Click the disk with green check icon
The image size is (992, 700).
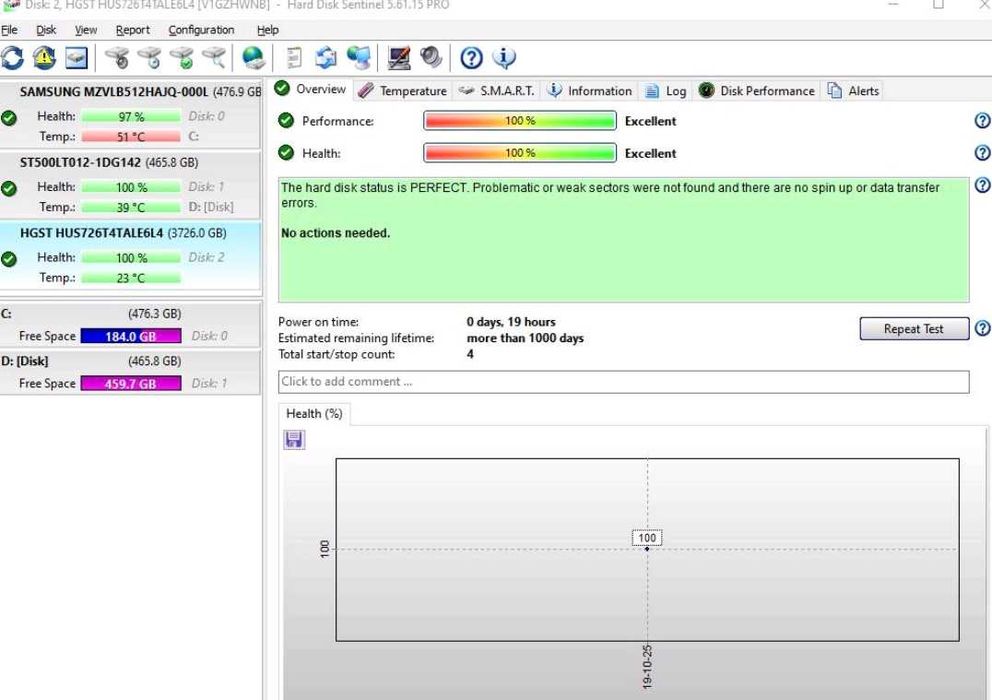click(182, 58)
